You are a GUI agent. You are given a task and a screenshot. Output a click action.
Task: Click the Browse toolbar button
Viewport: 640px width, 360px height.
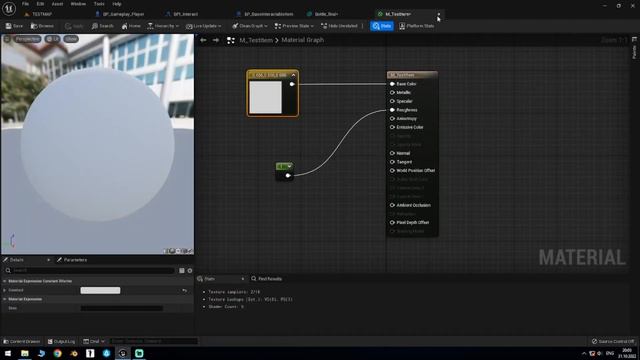(42, 26)
